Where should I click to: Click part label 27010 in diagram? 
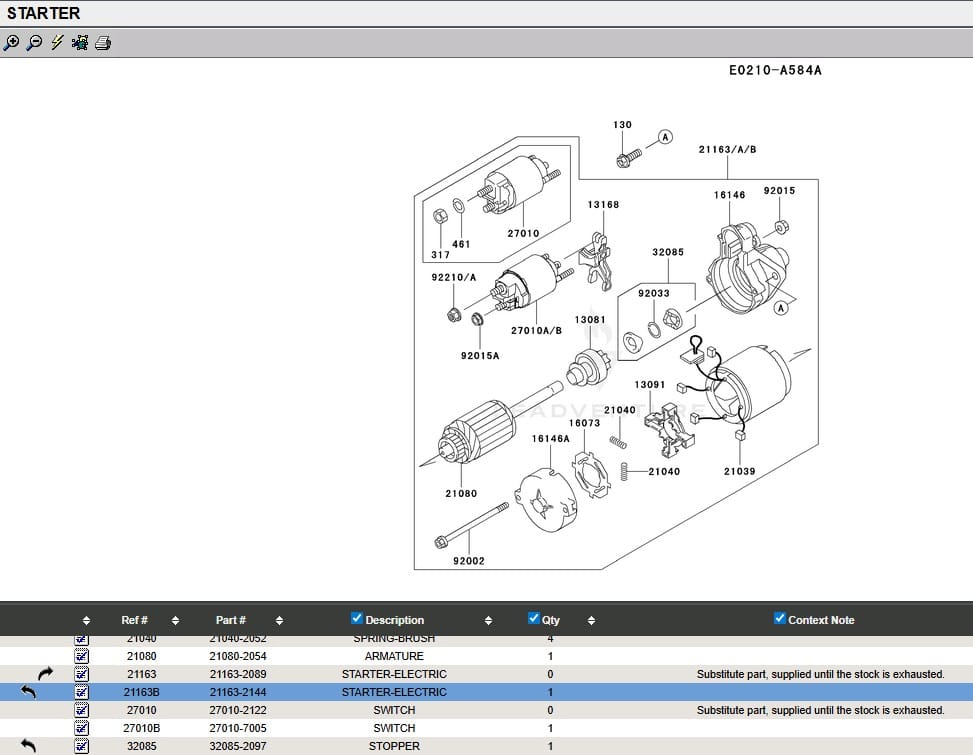pyautogui.click(x=523, y=234)
